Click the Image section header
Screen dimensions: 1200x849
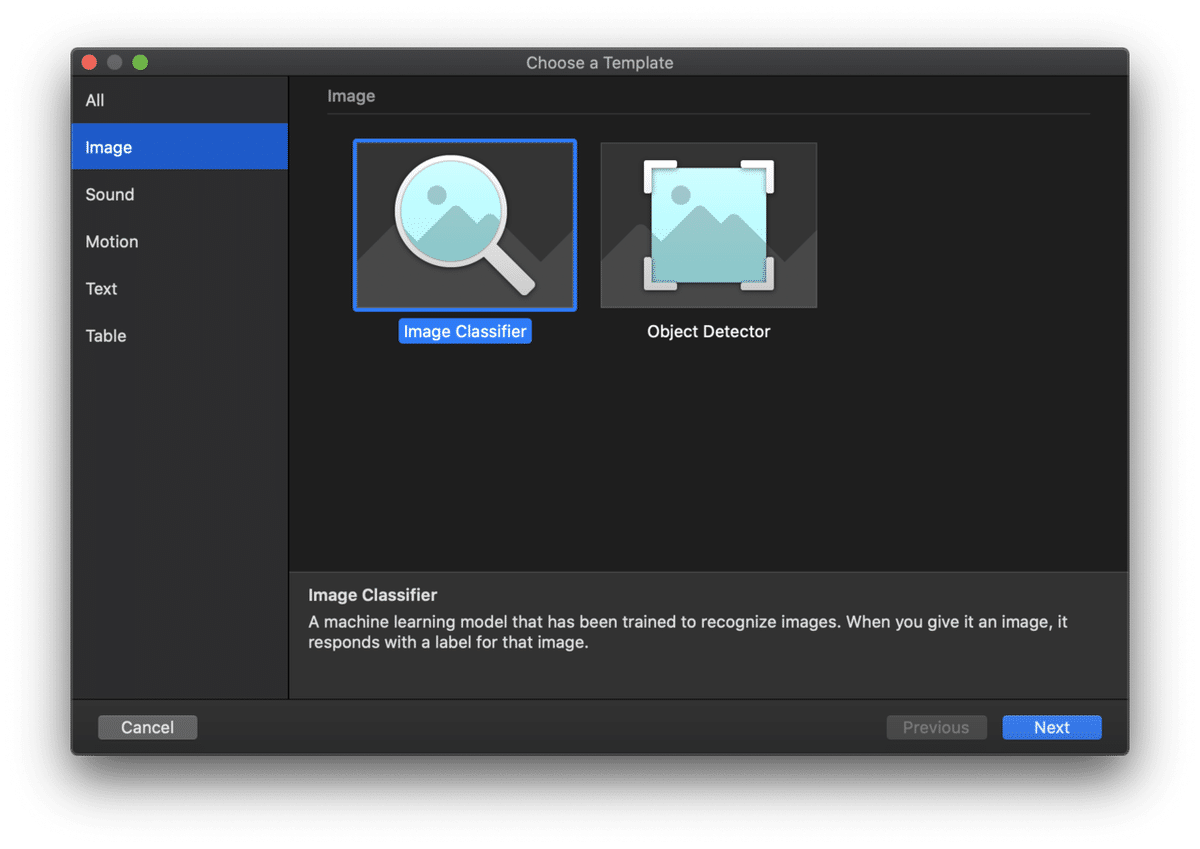351,96
